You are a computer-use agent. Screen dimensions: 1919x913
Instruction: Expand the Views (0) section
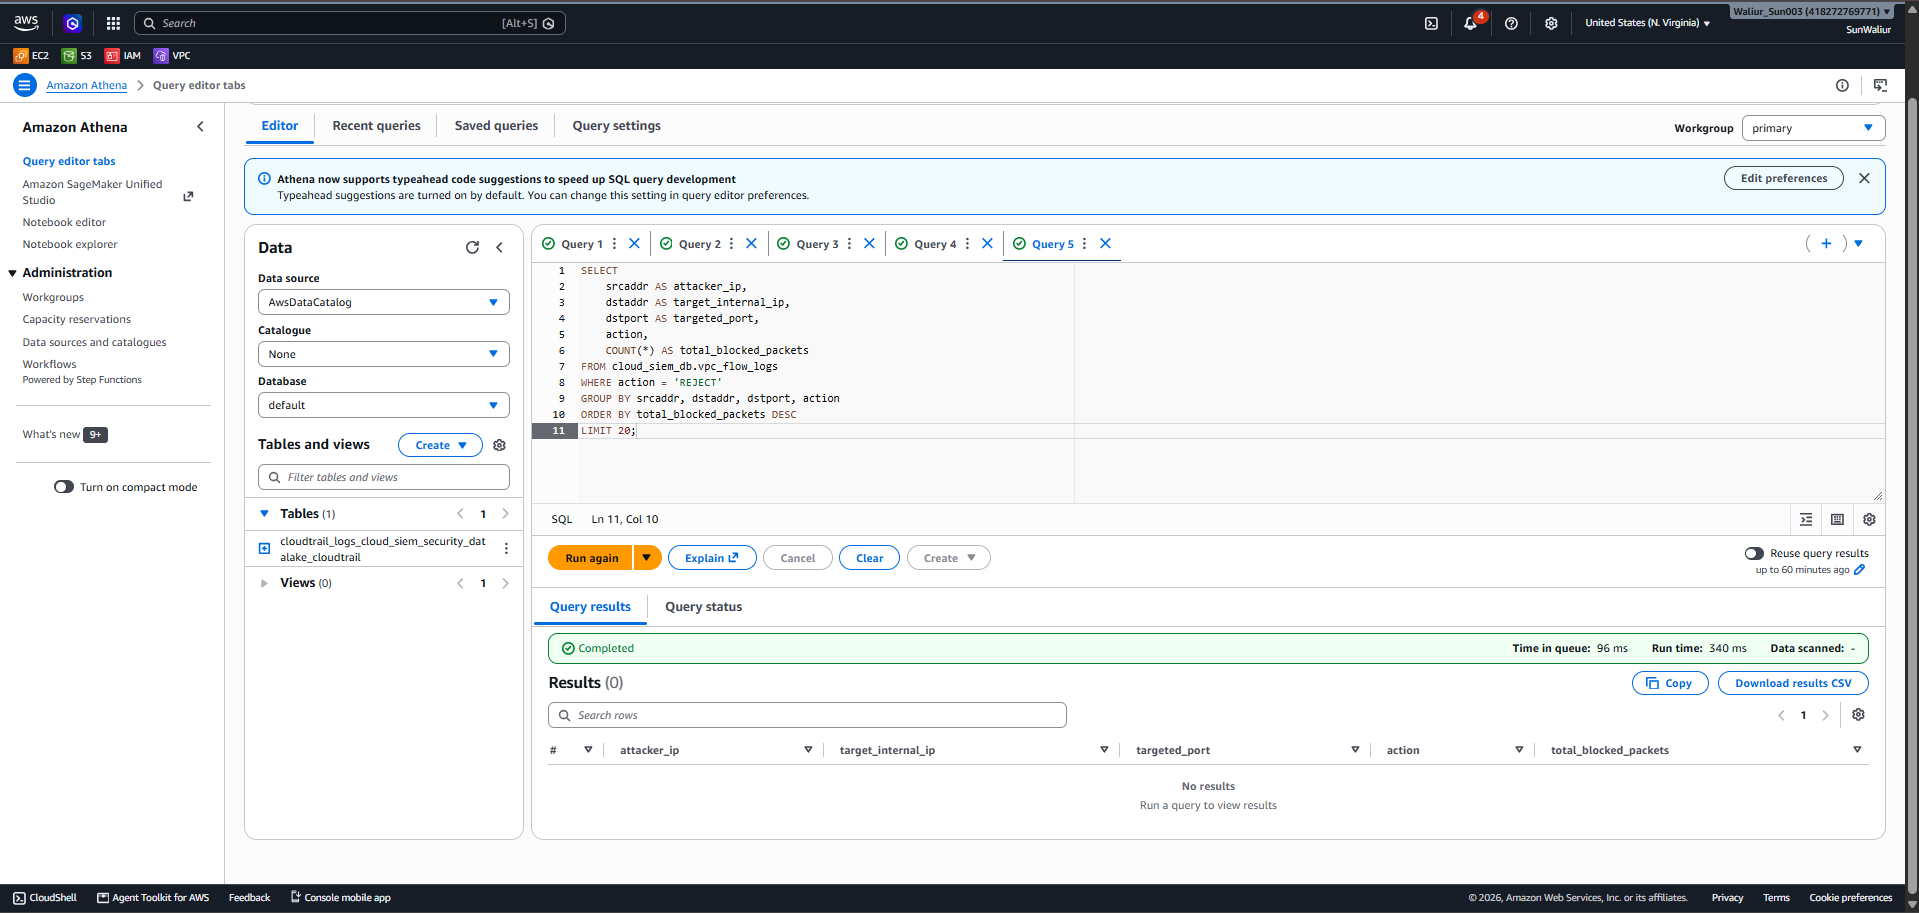pyautogui.click(x=264, y=583)
